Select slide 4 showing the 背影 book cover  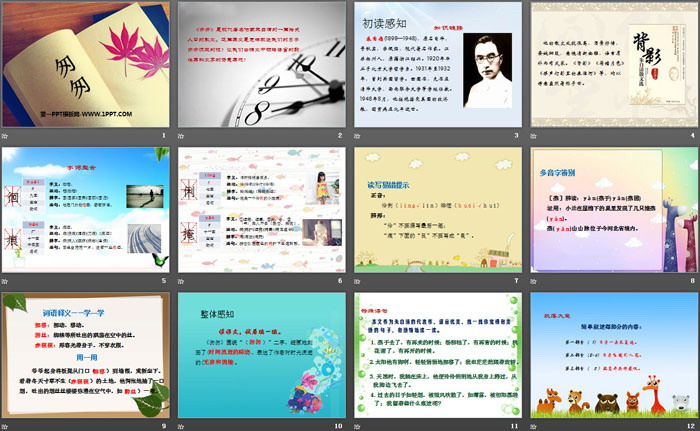tap(612, 64)
